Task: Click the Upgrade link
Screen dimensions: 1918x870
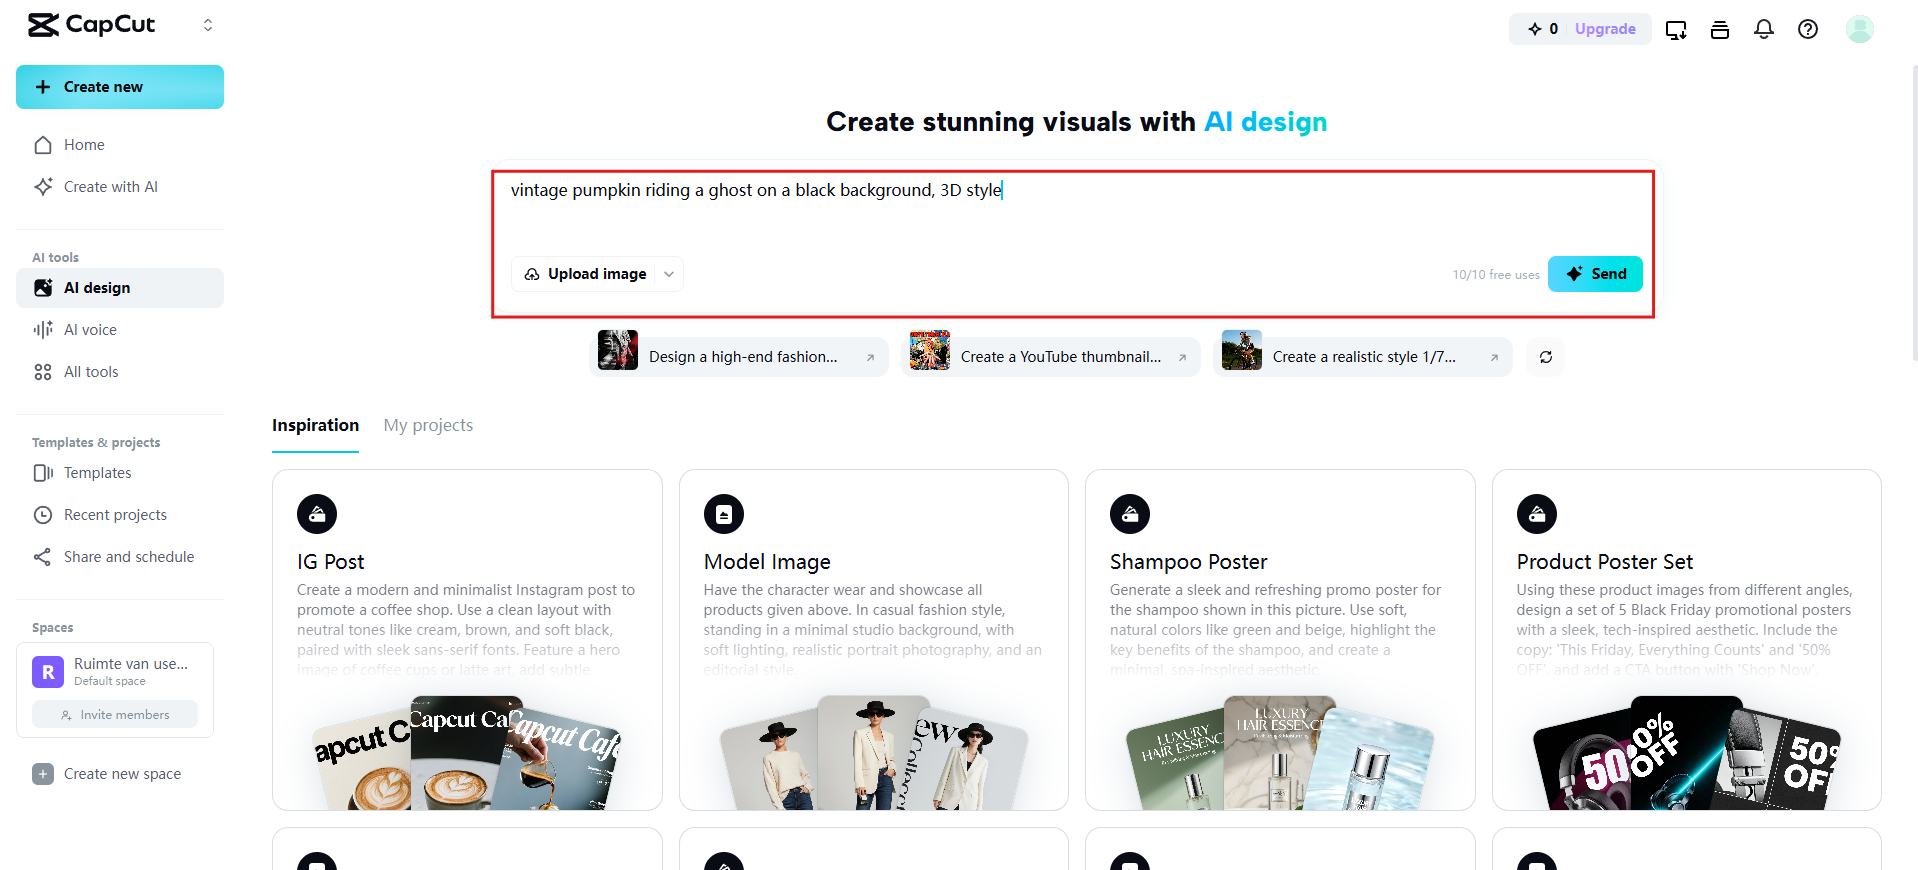Action: coord(1605,29)
